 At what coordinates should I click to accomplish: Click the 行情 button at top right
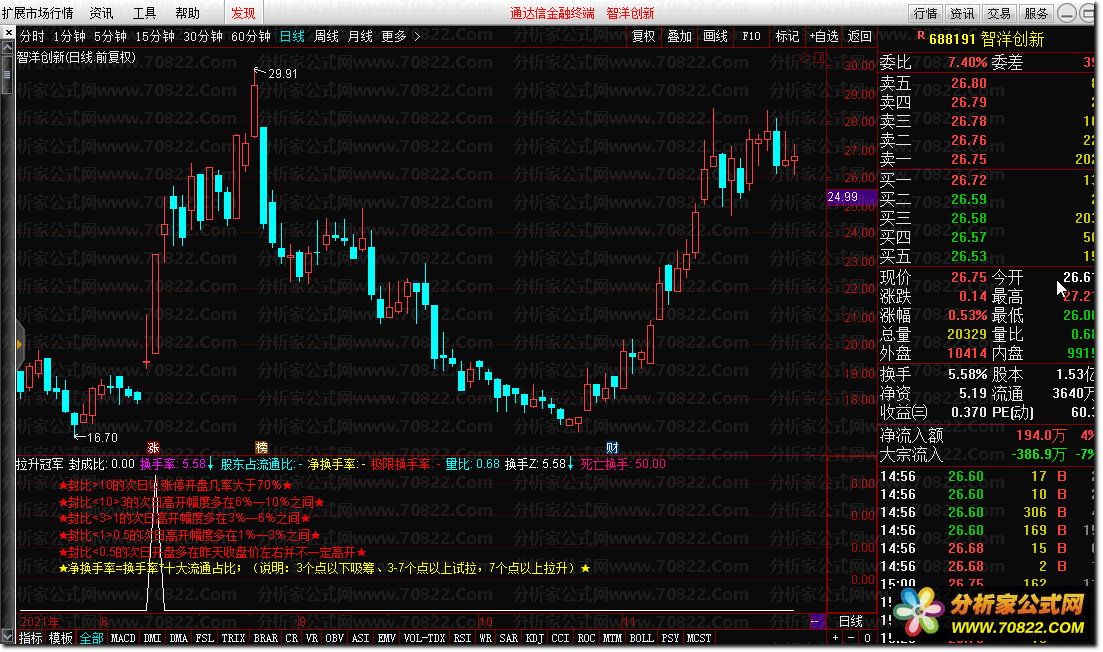coord(926,13)
